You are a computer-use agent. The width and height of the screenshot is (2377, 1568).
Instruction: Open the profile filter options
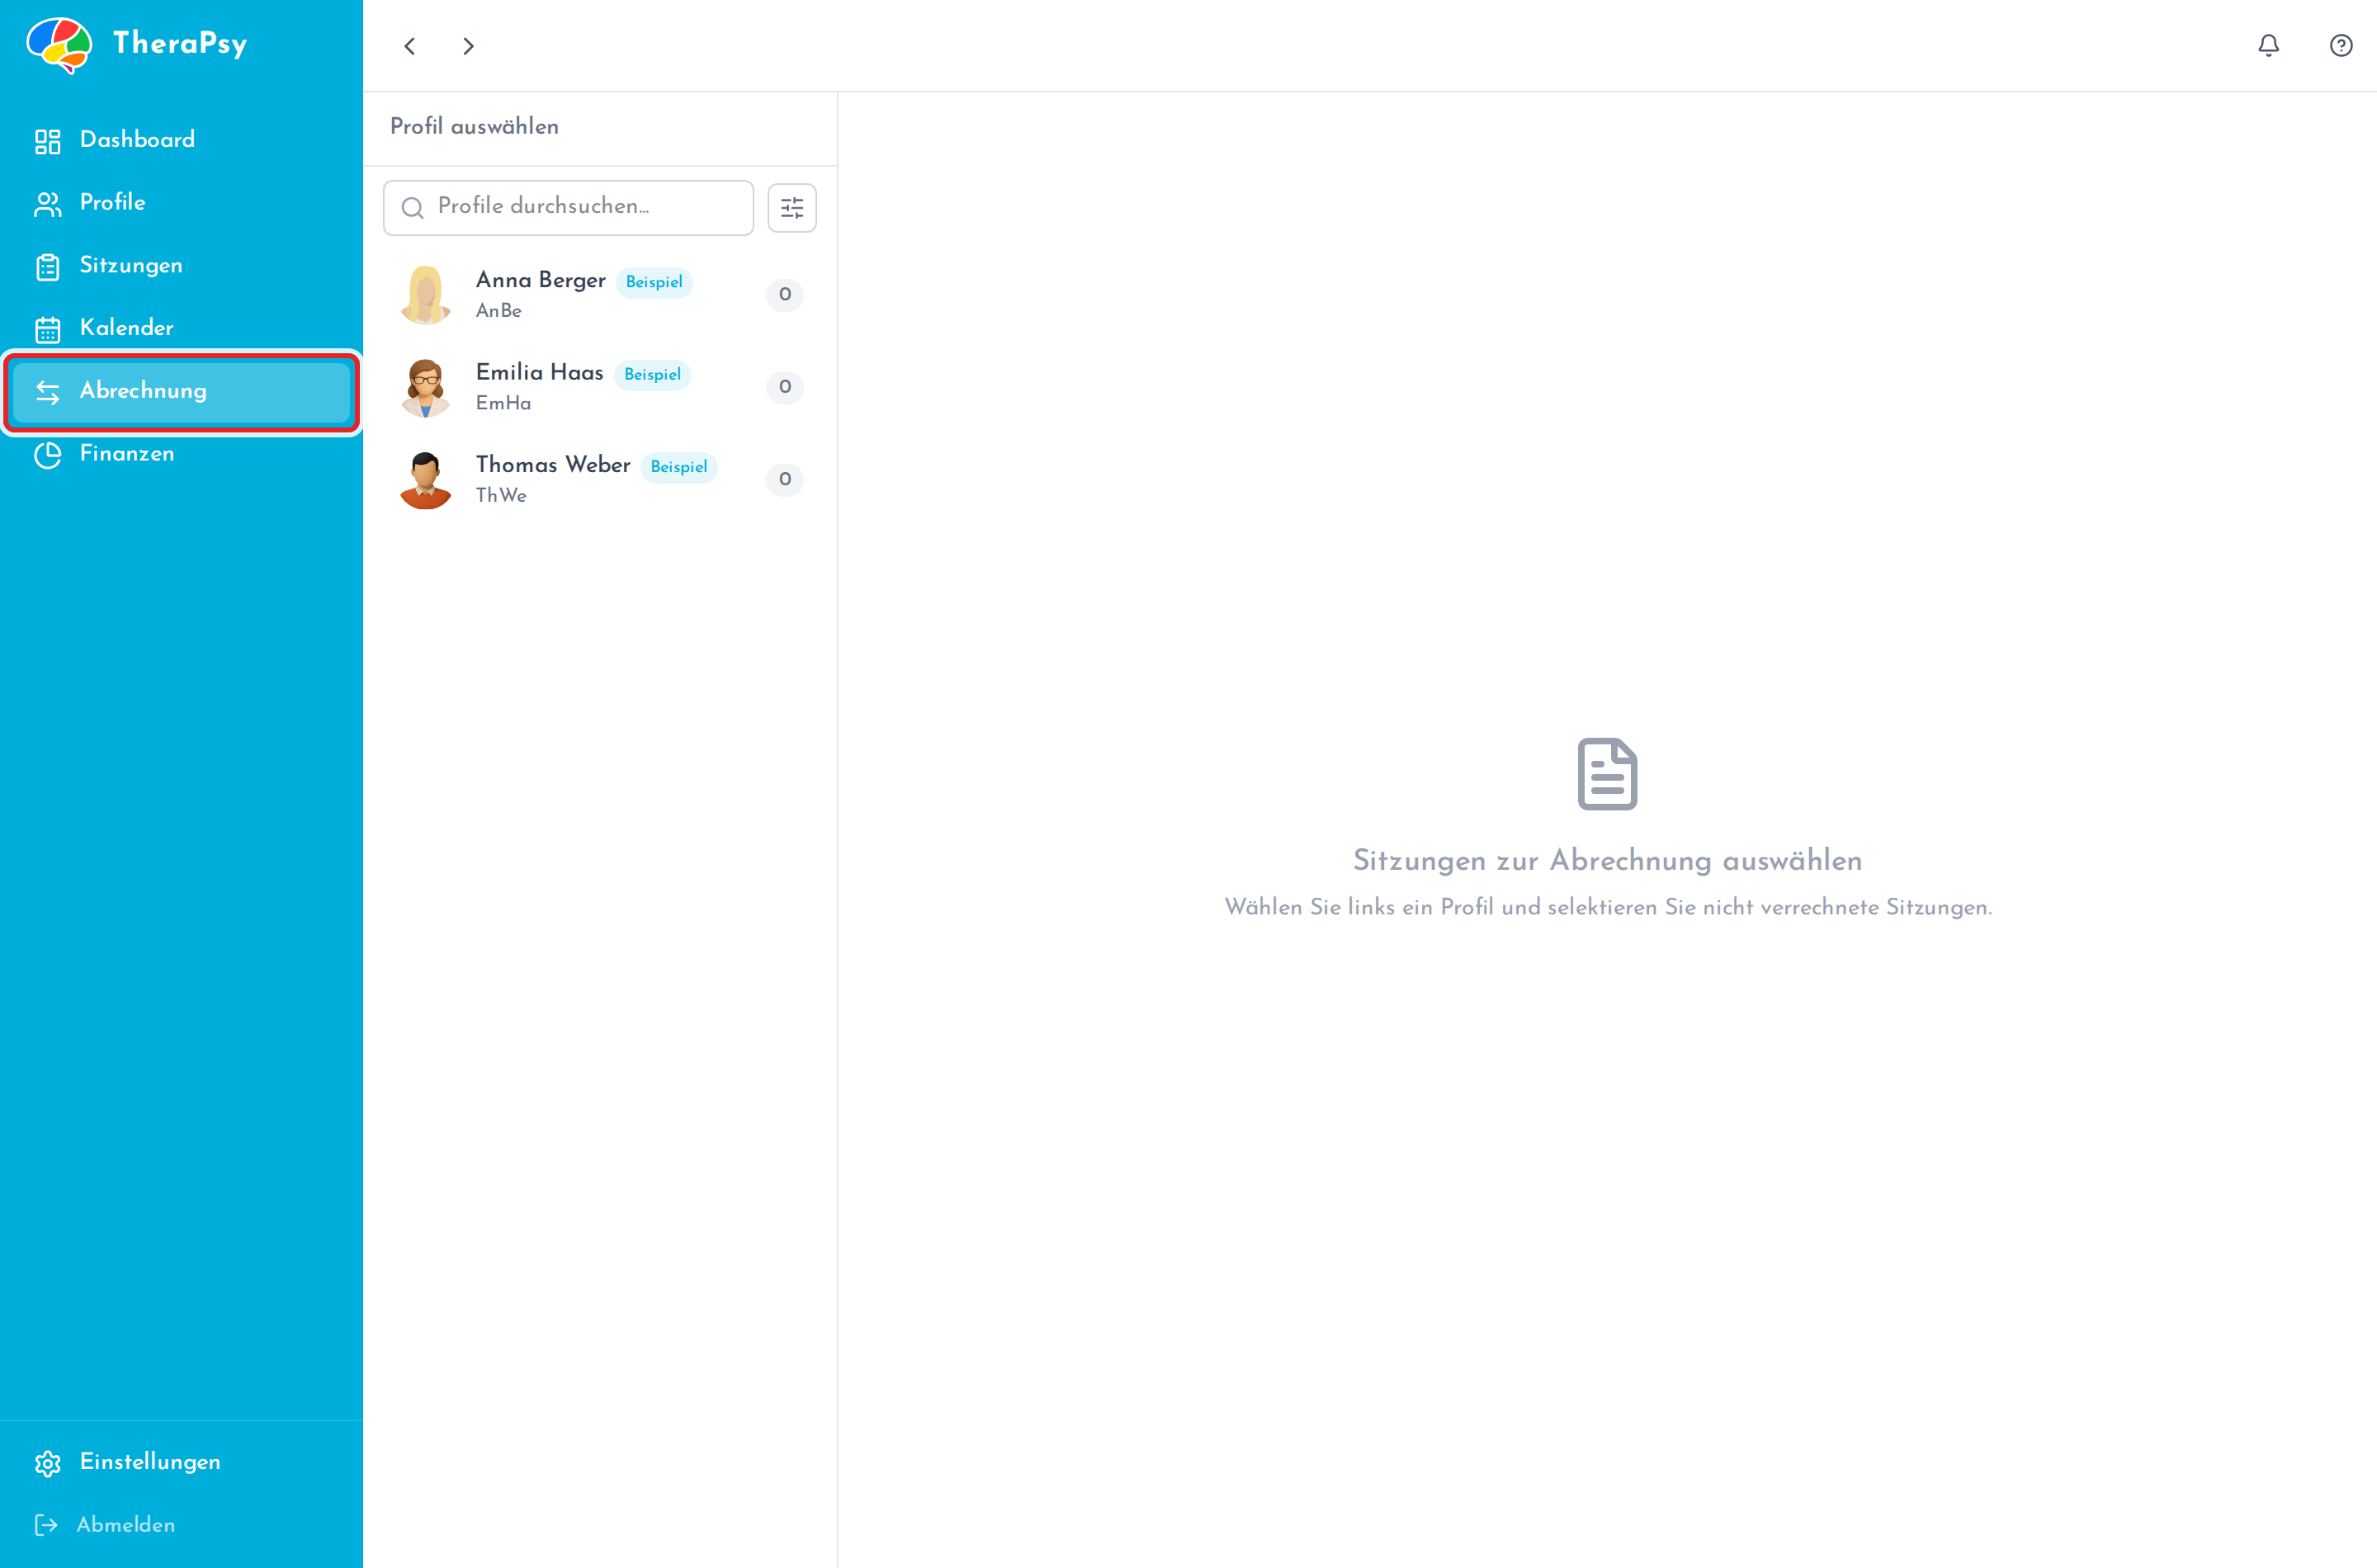792,208
